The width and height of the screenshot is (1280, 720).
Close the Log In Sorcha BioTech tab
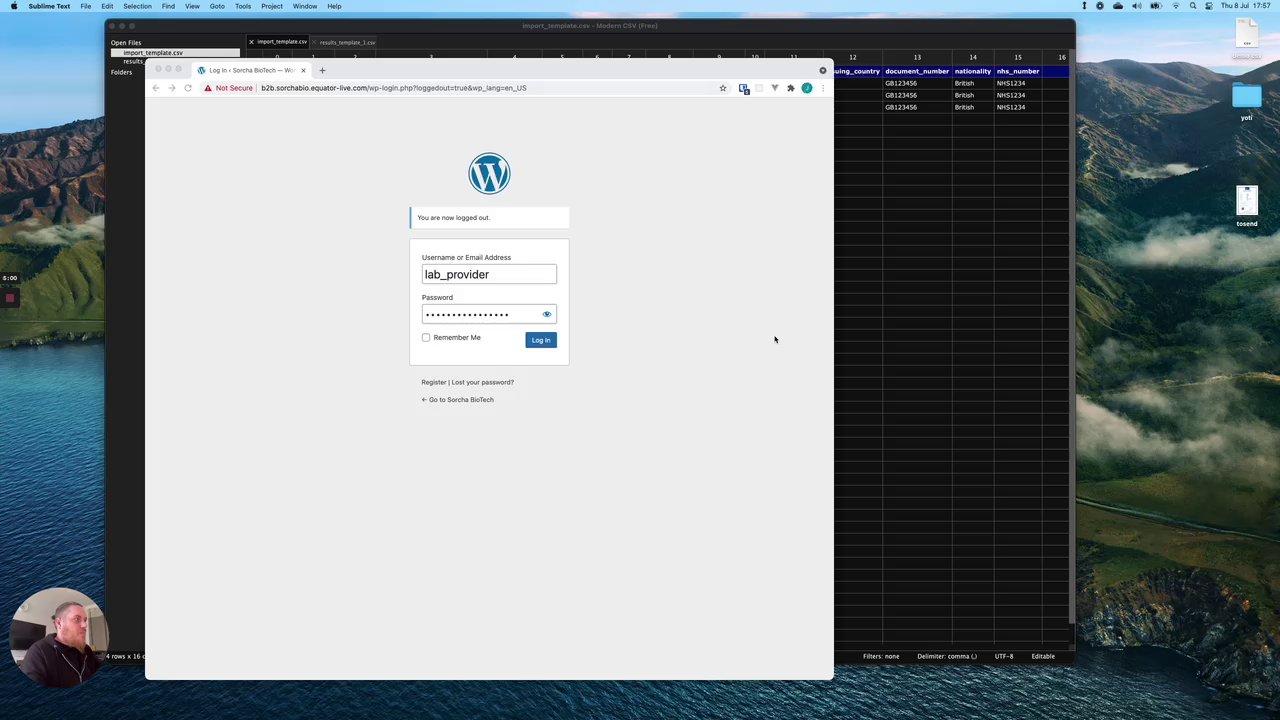[303, 70]
